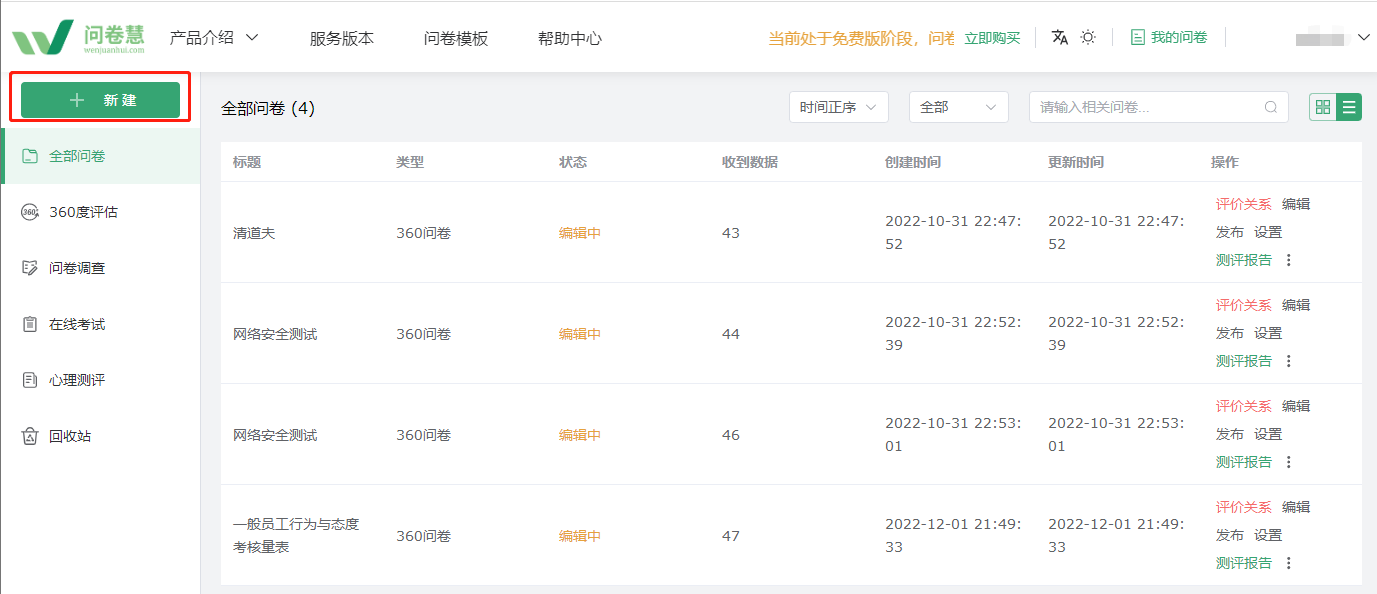Go to the 问卷模板 menu item

click(x=456, y=38)
